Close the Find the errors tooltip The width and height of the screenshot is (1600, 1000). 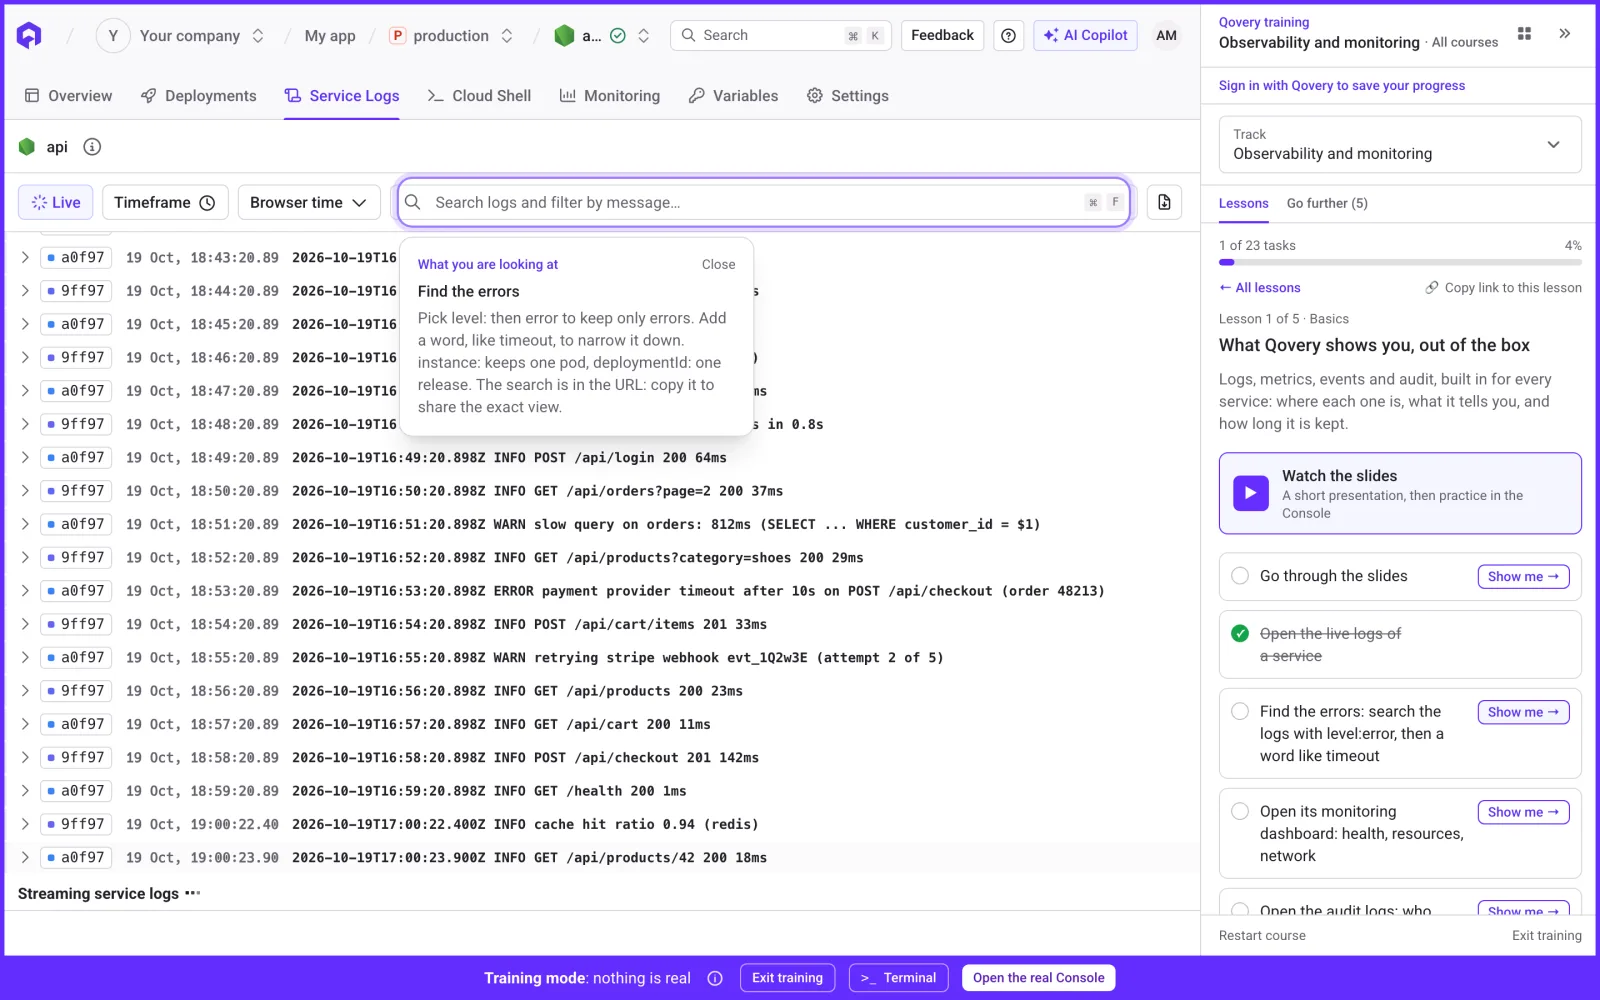(718, 265)
